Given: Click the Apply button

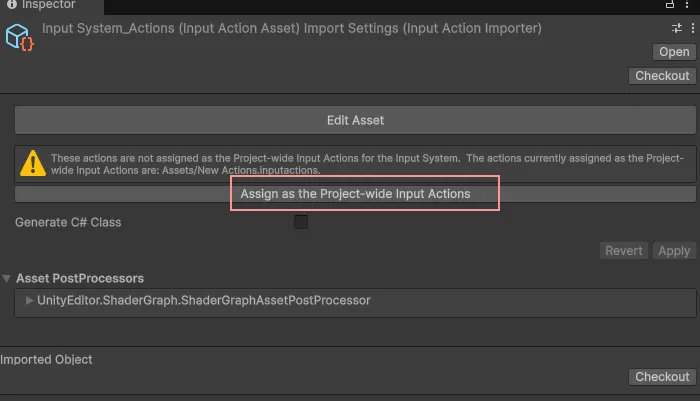Looking at the screenshot, I should coord(674,251).
